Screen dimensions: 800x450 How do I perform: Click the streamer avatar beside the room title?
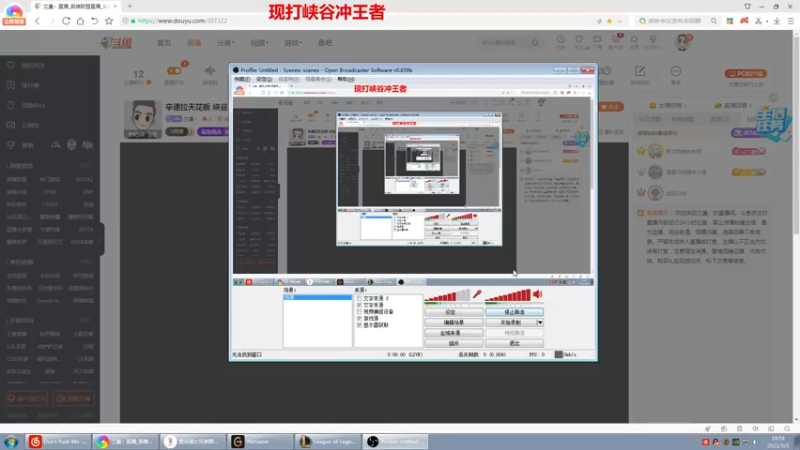coord(143,120)
